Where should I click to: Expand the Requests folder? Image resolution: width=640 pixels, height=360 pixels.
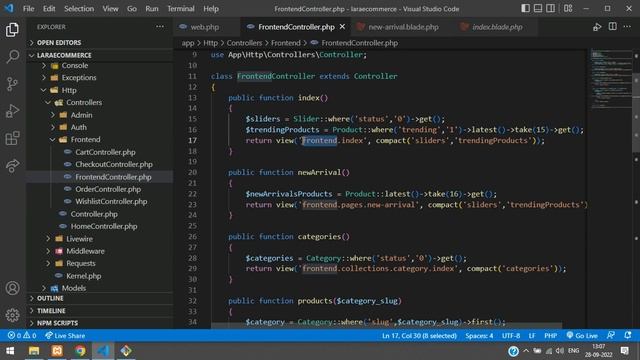click(80, 263)
